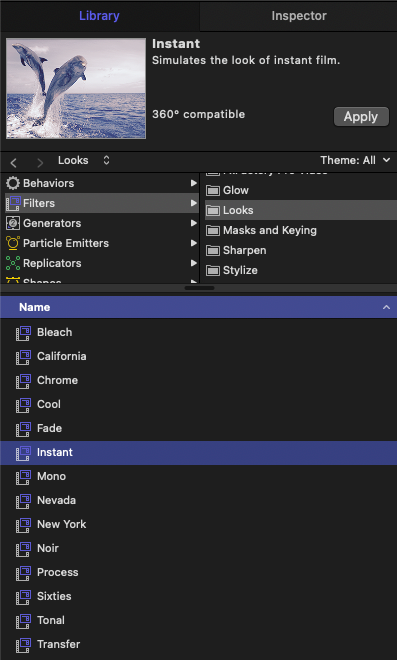The width and height of the screenshot is (397, 660).
Task: Select the Fade filter
Action: (198, 428)
